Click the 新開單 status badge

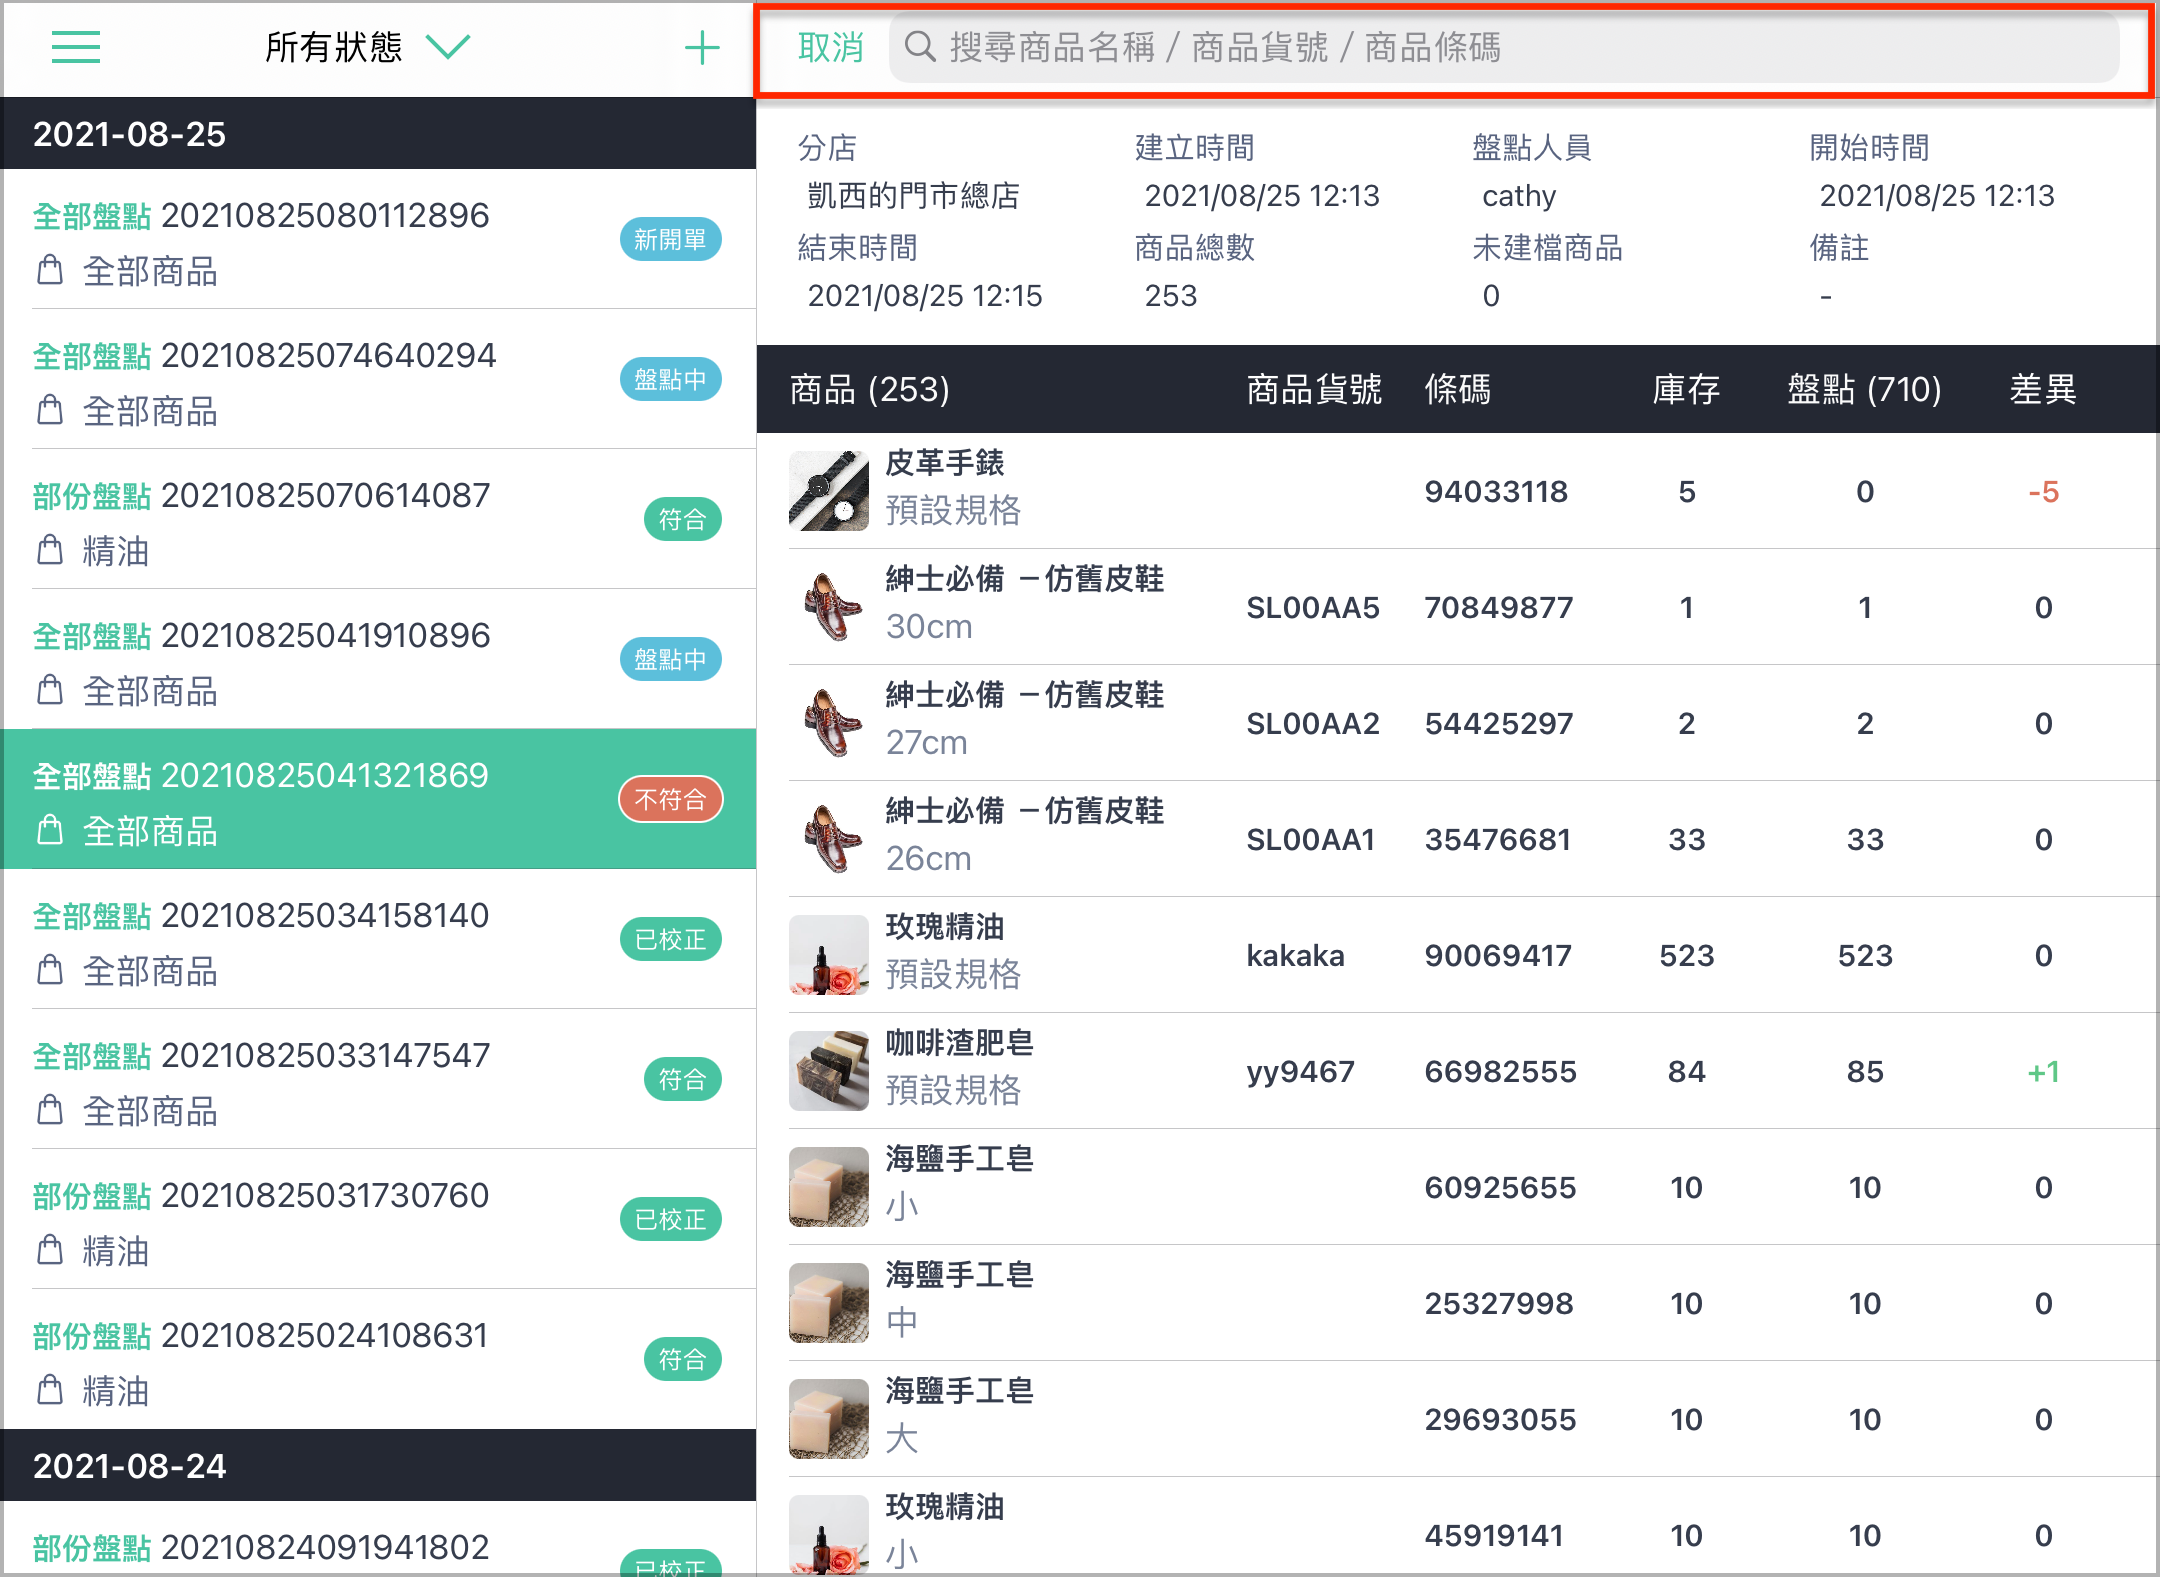[670, 240]
